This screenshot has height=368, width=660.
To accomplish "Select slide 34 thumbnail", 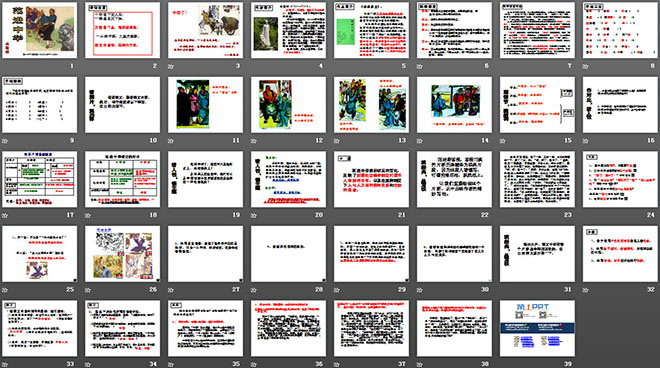I will (122, 328).
